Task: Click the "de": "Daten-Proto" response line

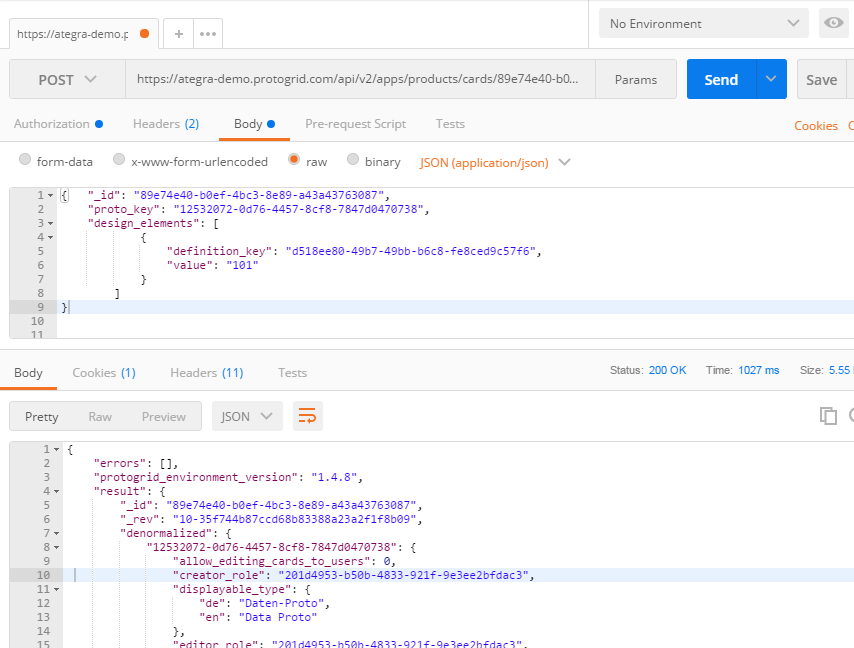Action: coord(265,603)
